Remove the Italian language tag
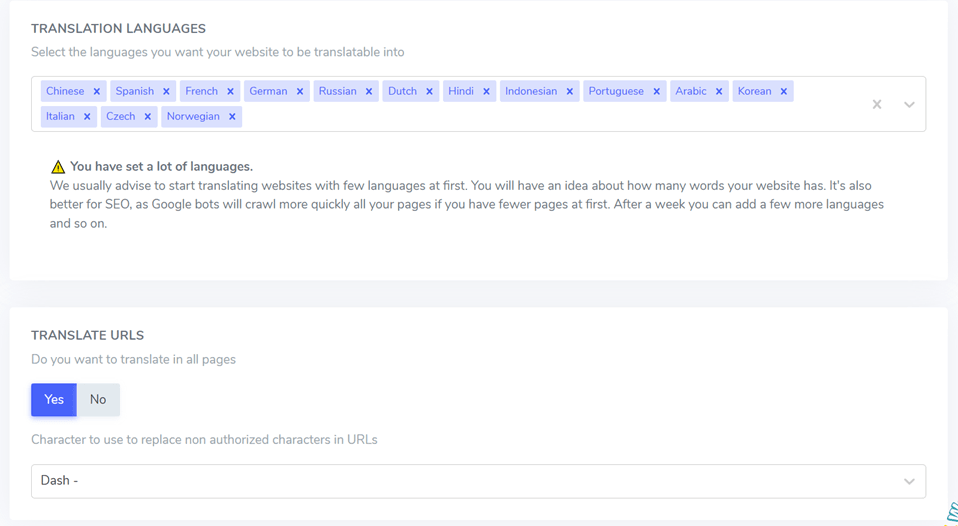This screenshot has height=526, width=958. click(87, 117)
